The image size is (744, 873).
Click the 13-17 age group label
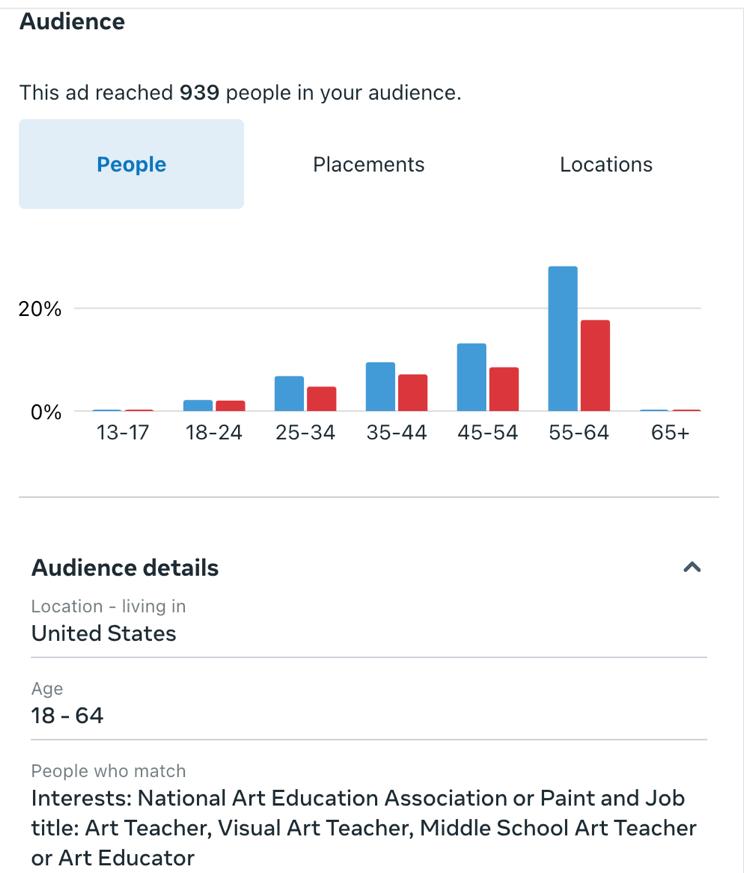pos(122,433)
